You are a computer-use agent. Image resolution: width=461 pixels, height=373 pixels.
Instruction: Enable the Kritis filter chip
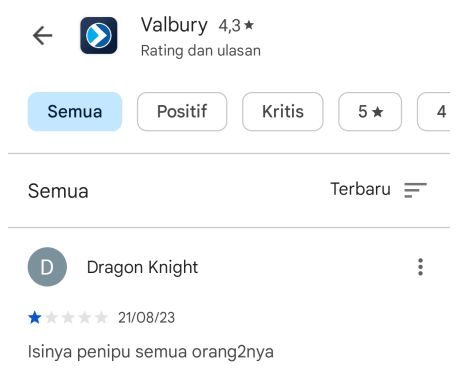(x=283, y=112)
